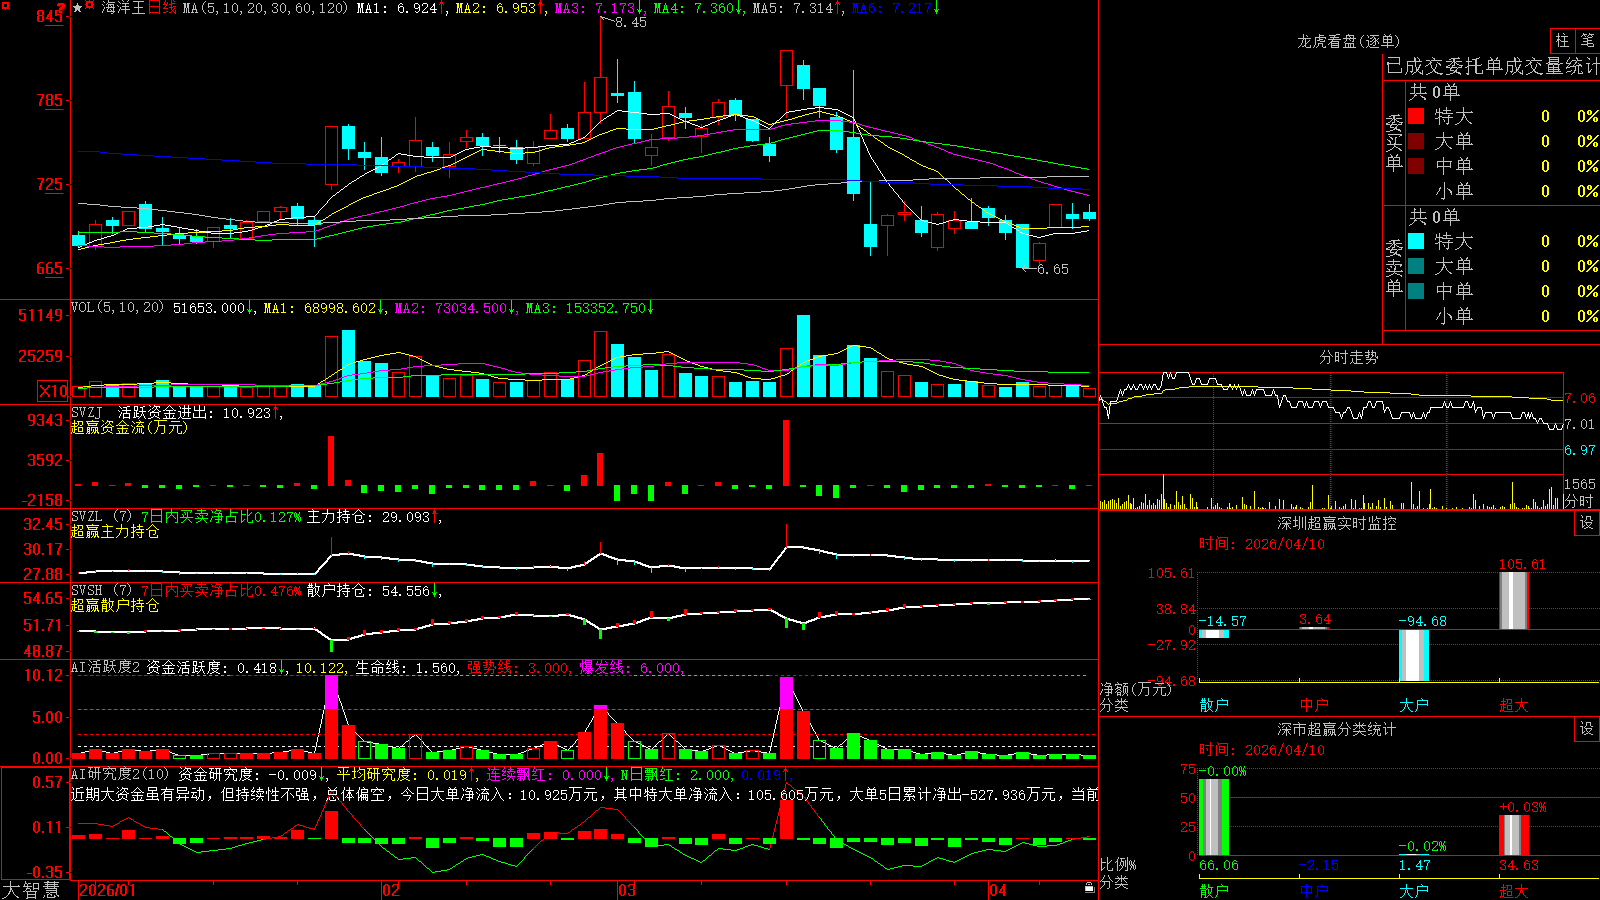Click the 比例% axis label
This screenshot has width=1600, height=900.
(1118, 864)
